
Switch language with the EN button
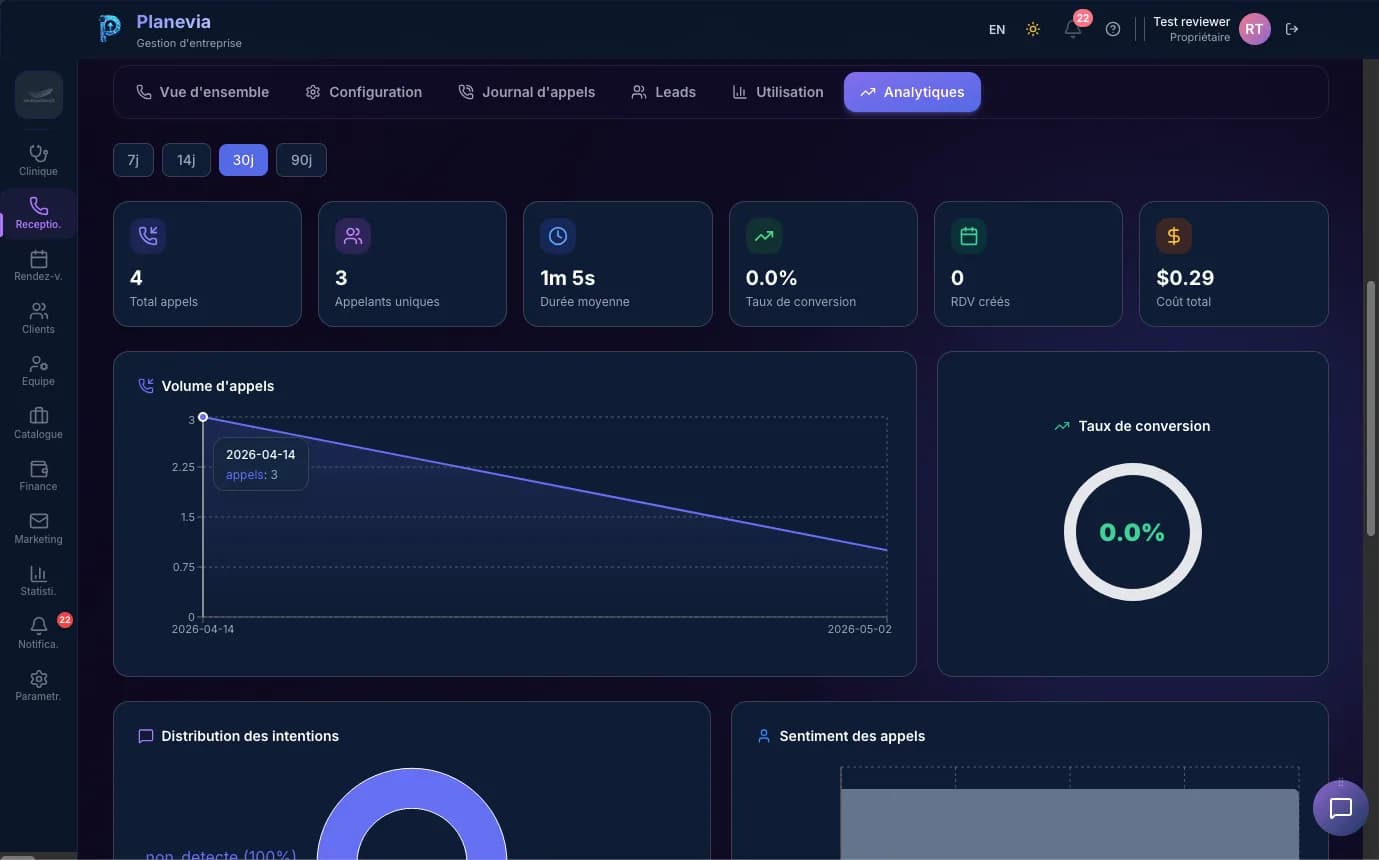click(997, 29)
